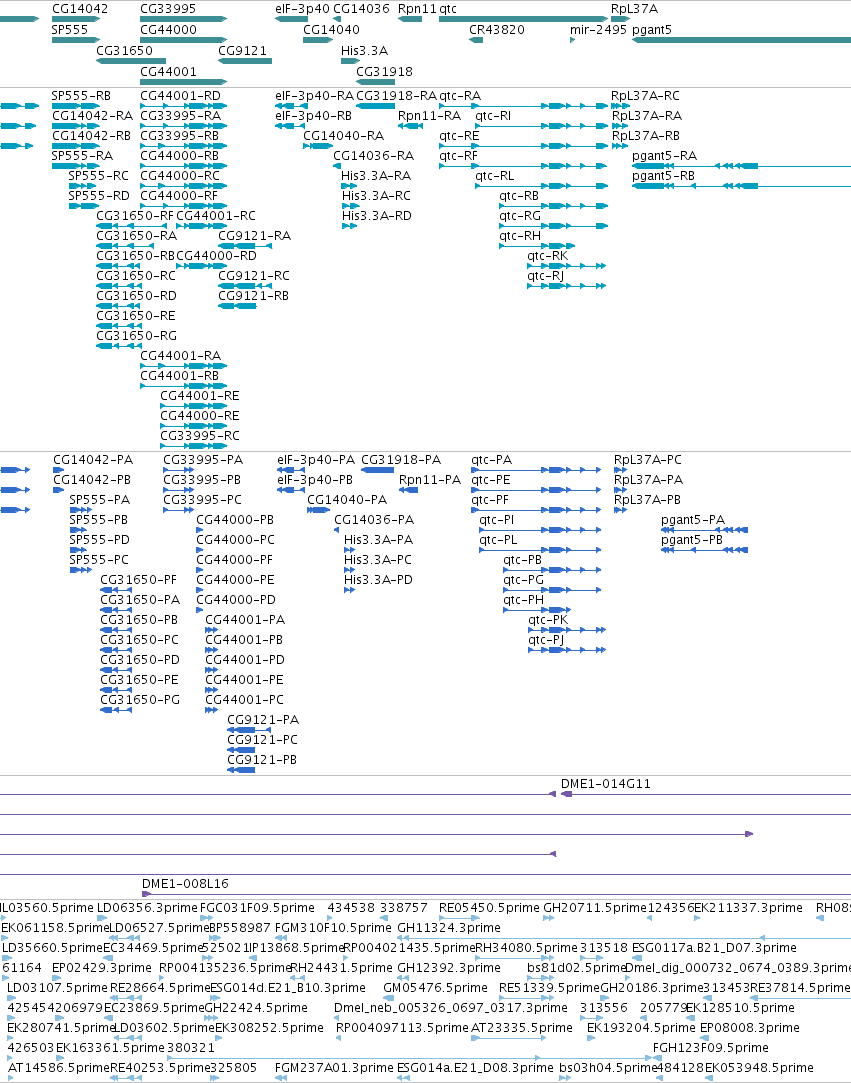The image size is (851, 1083).
Task: Click transcript RpL37A-RC
Action: tap(645, 95)
